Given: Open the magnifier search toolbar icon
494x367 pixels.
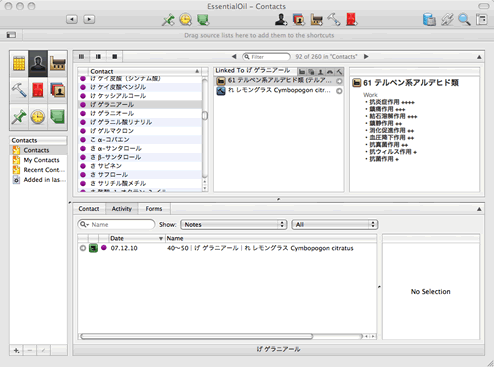Looking at the screenshot, I should tap(464, 20).
